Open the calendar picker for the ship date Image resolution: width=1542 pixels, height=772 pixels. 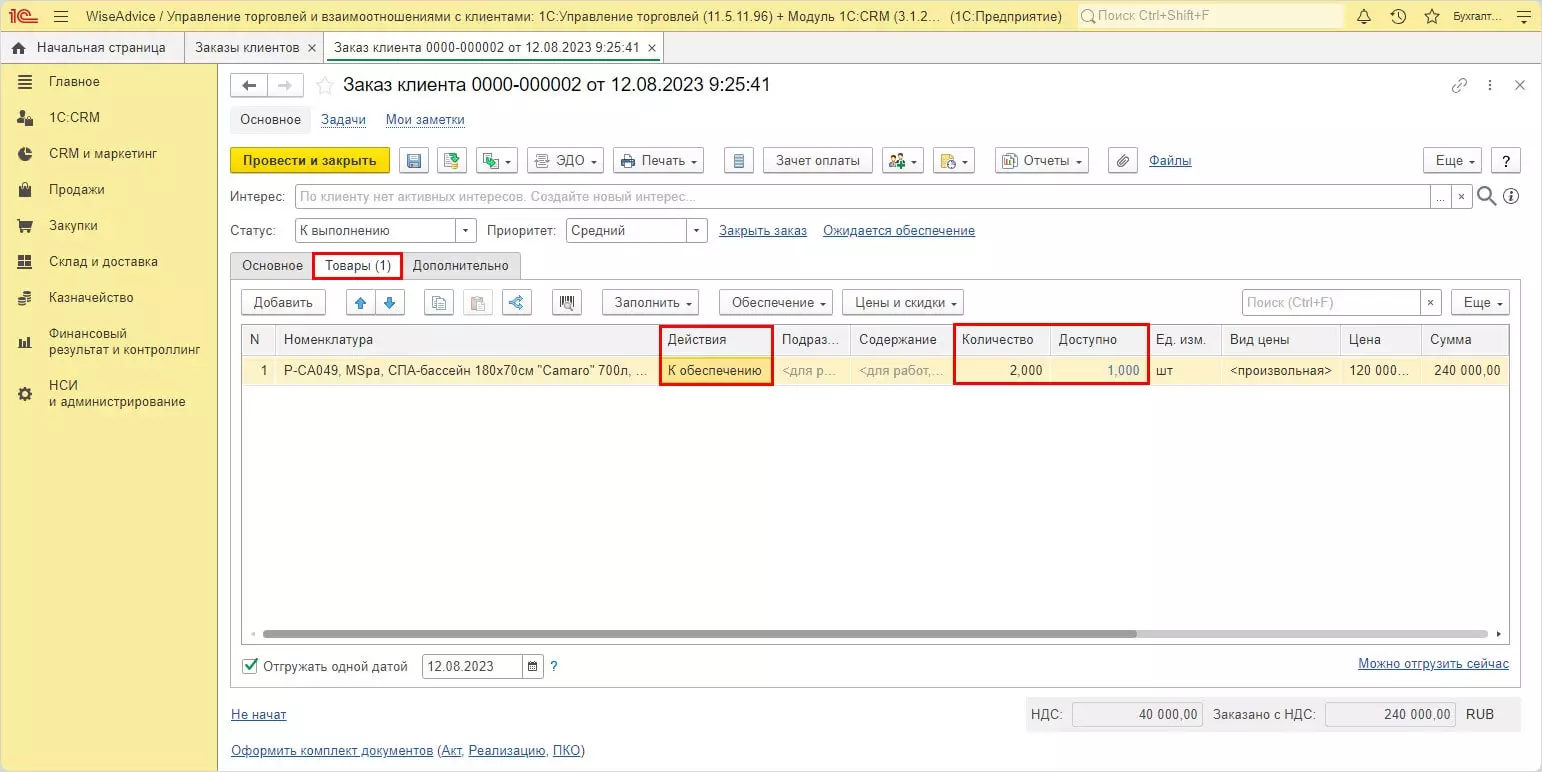[532, 666]
